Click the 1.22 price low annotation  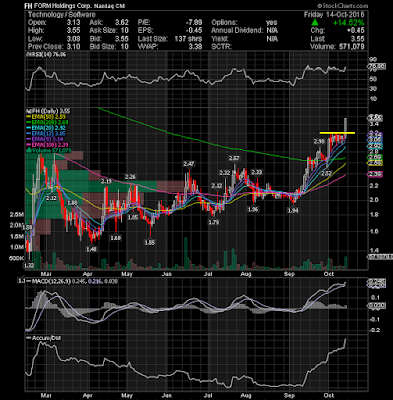30,265
